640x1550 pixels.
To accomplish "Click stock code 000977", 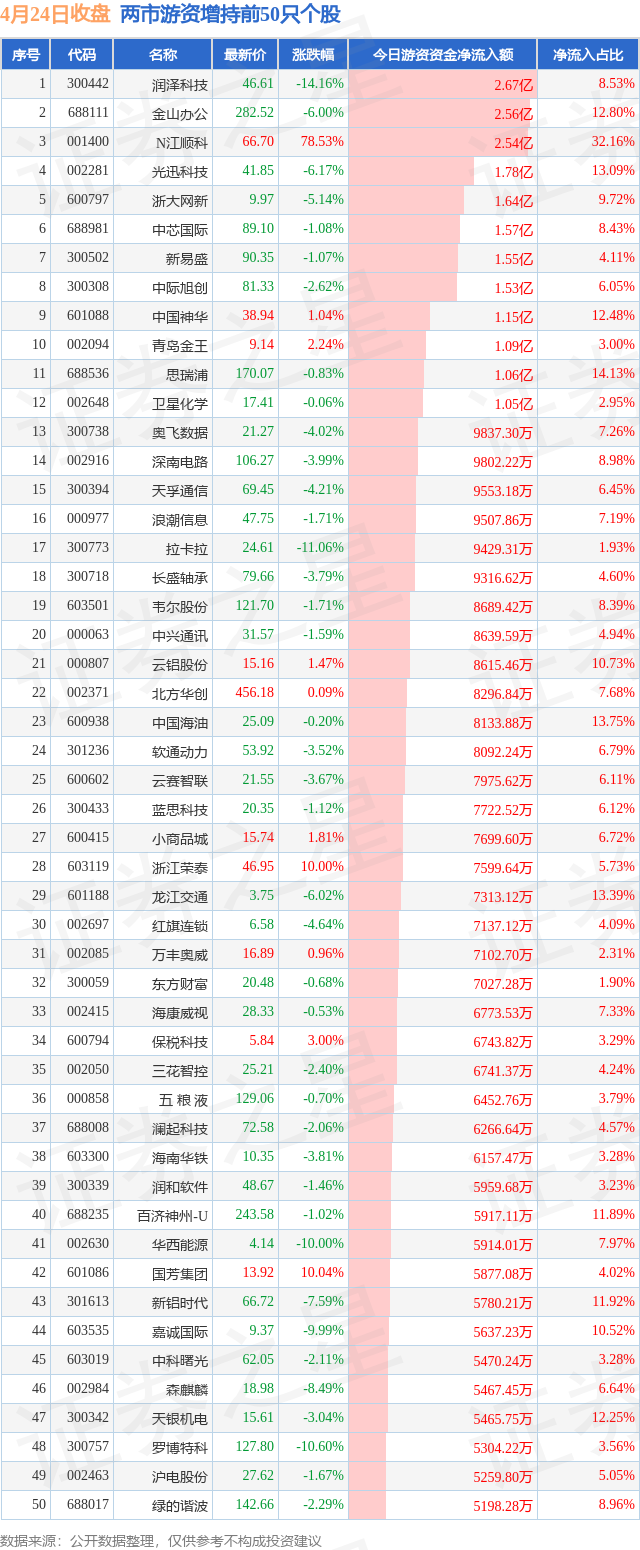I will point(88,519).
